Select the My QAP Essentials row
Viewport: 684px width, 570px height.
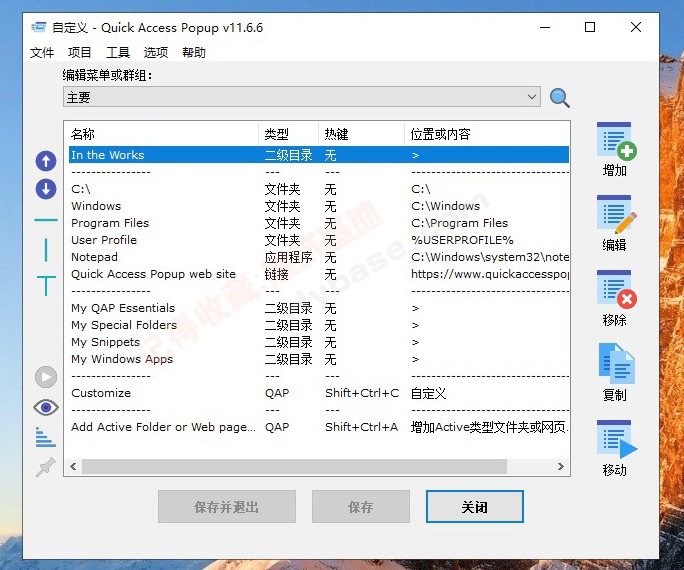318,308
